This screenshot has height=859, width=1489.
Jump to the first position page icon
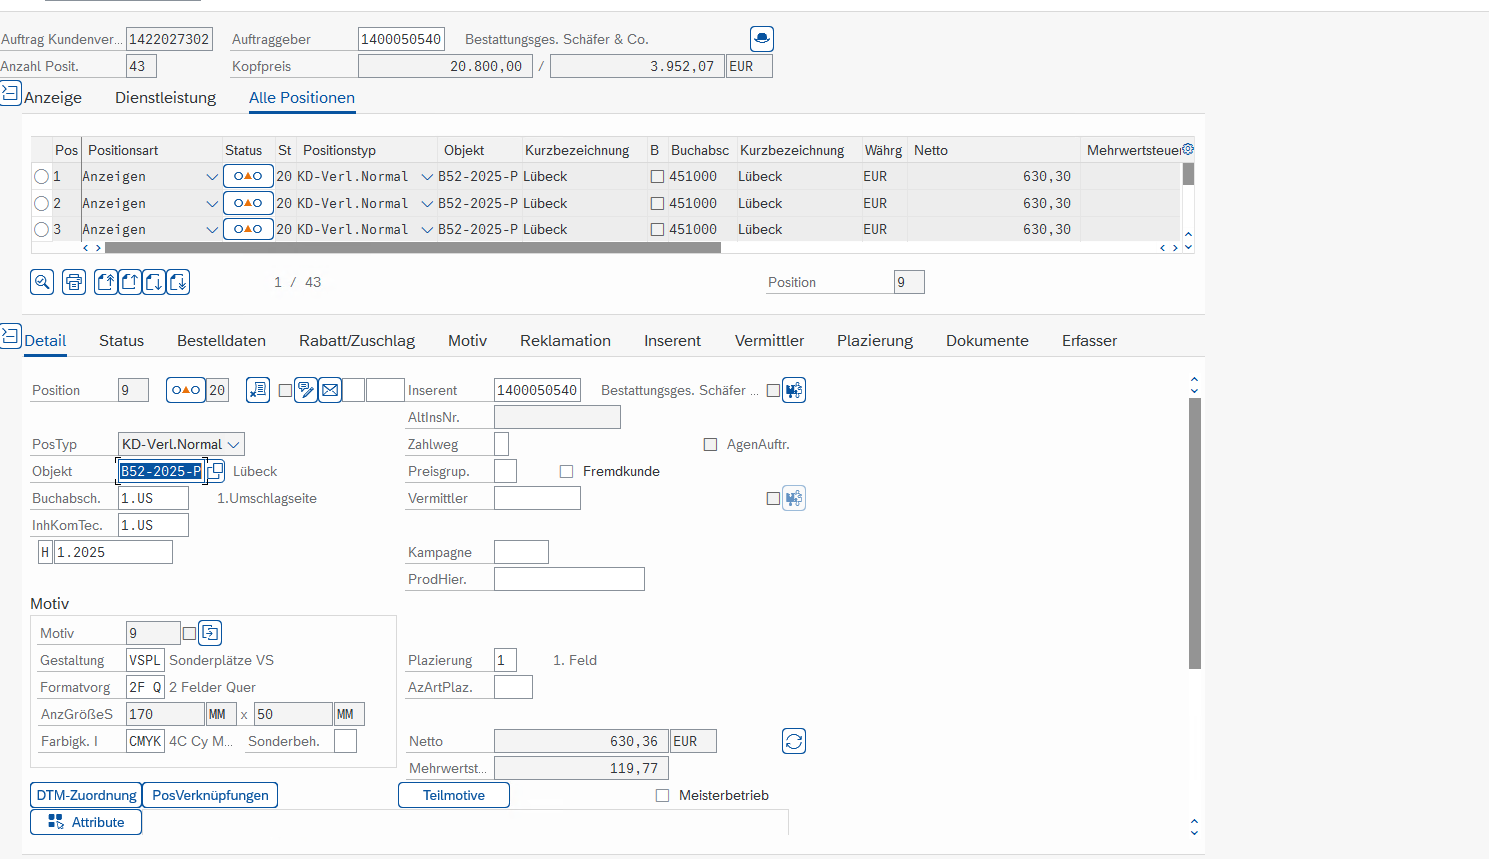pyautogui.click(x=106, y=282)
